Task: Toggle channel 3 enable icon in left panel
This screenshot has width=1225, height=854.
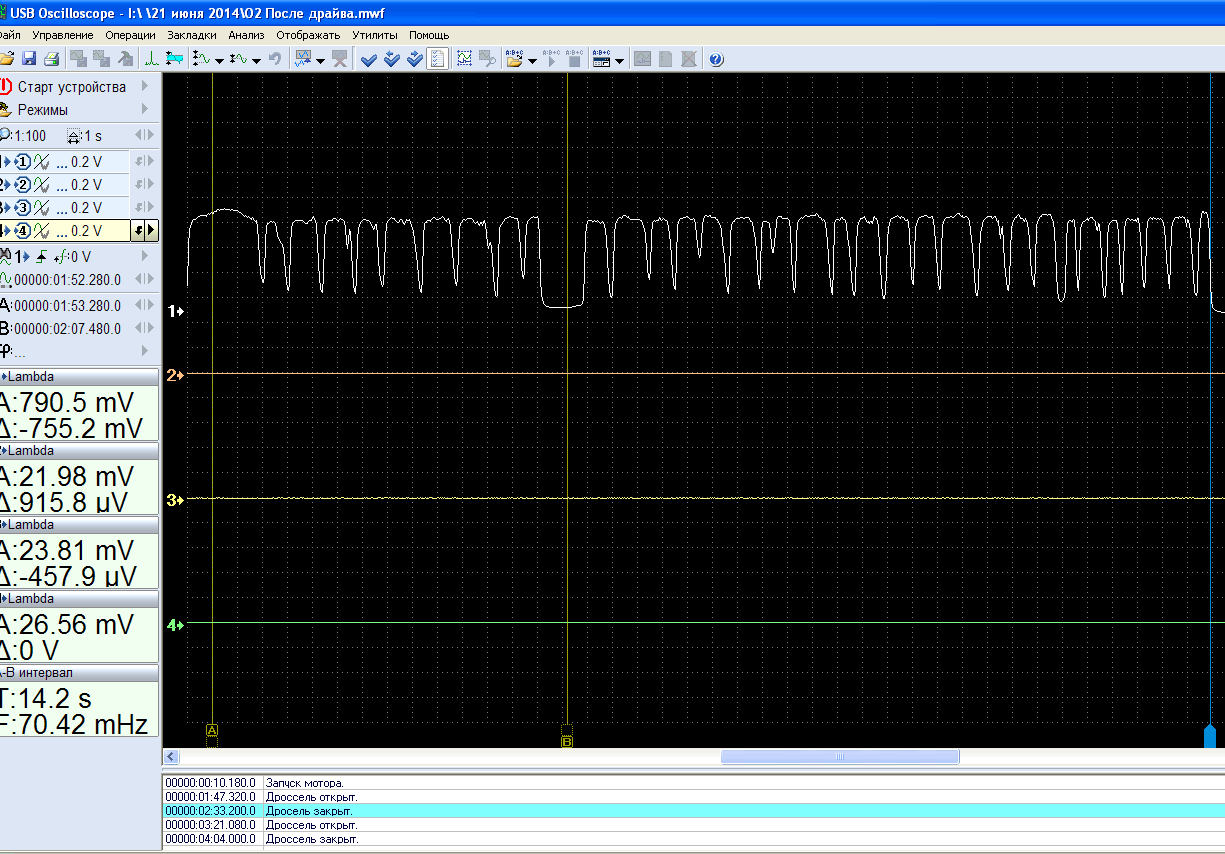Action: [24, 208]
